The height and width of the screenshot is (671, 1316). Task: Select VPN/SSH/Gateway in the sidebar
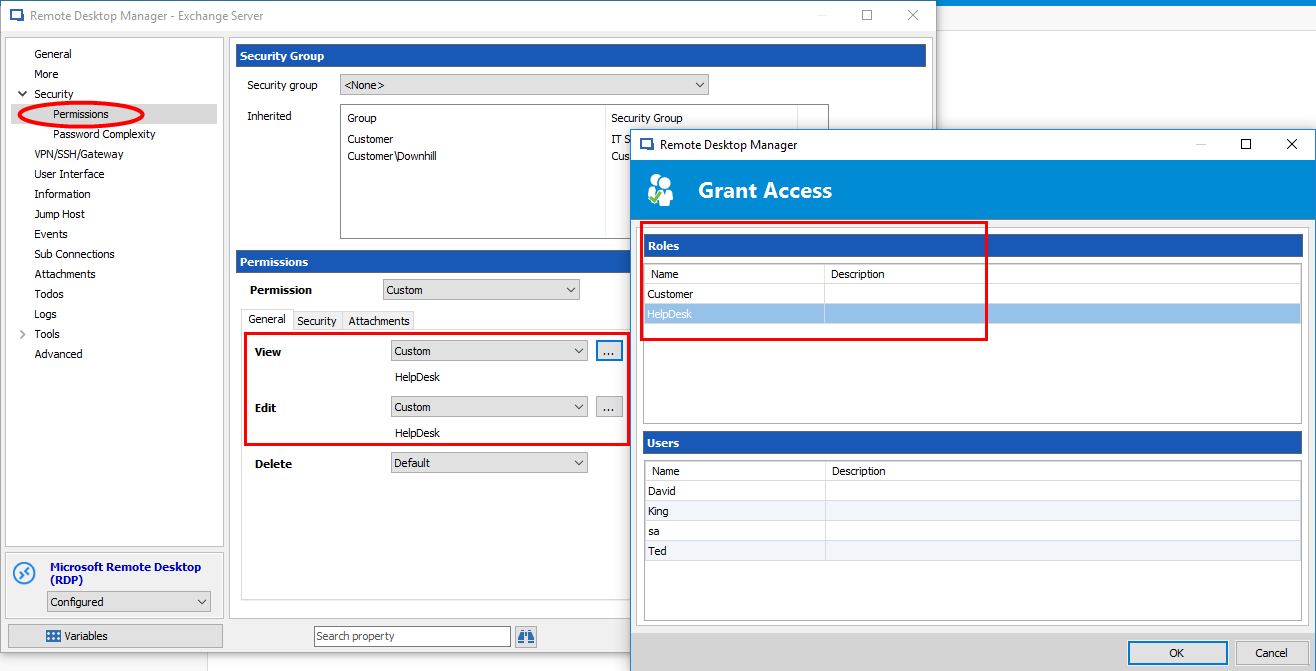point(79,154)
